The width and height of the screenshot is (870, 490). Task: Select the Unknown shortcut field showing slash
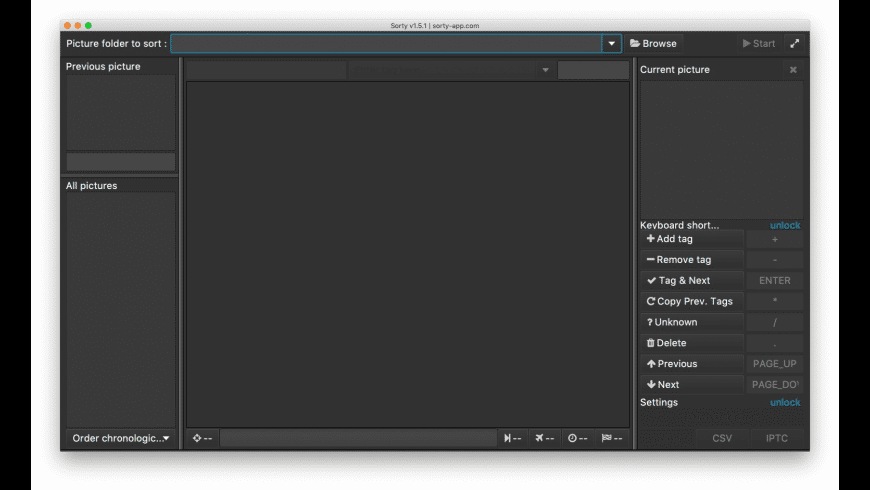pyautogui.click(x=775, y=322)
